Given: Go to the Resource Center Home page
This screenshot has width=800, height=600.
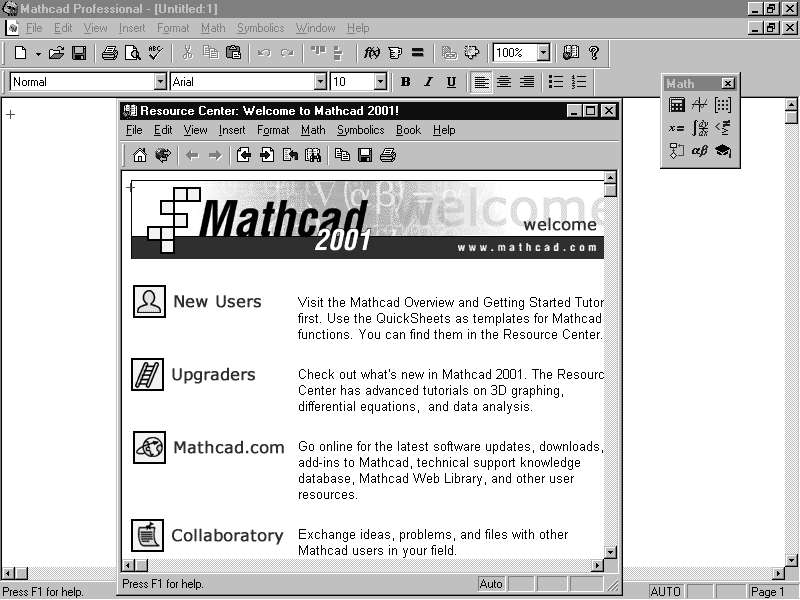Looking at the screenshot, I should pyautogui.click(x=139, y=155).
